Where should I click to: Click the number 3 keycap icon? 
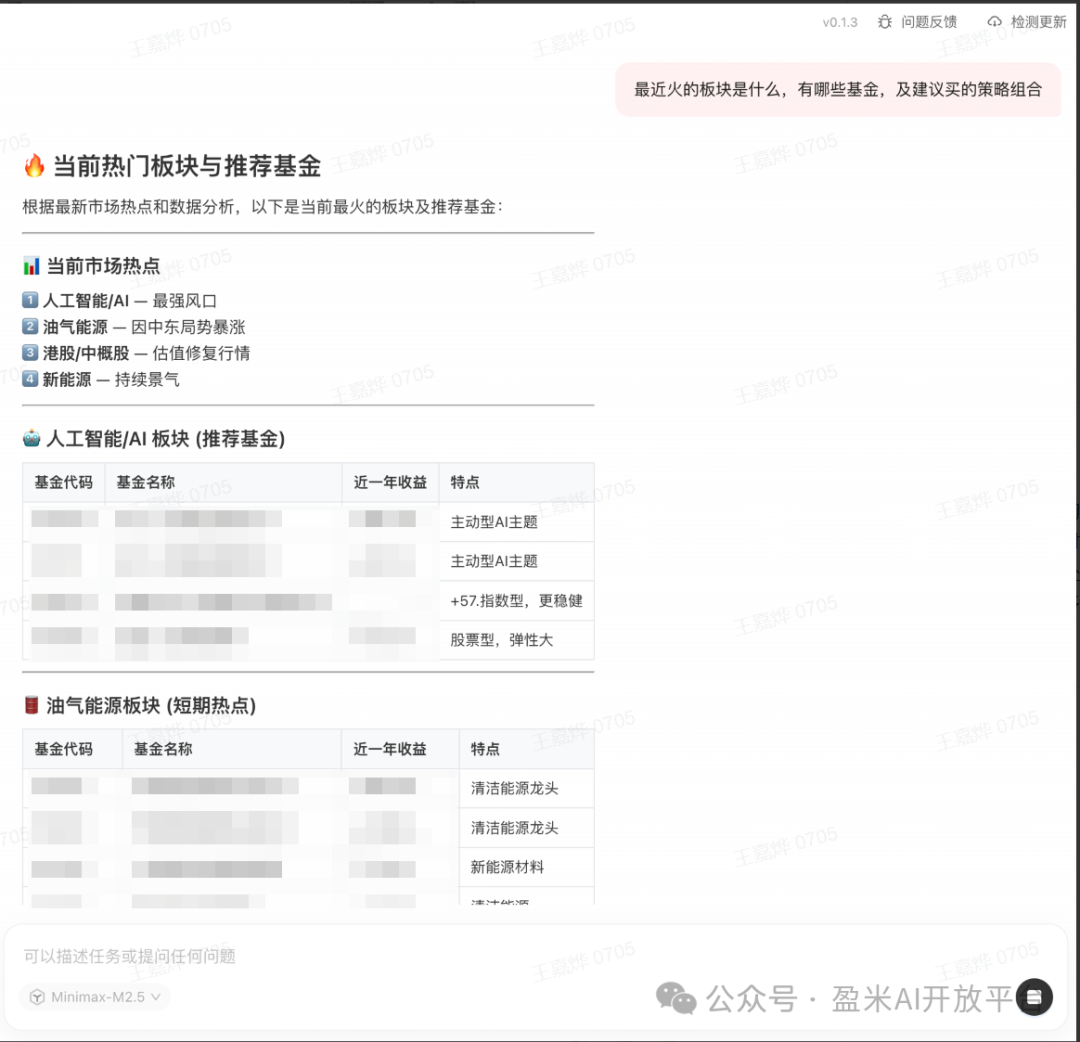30,353
